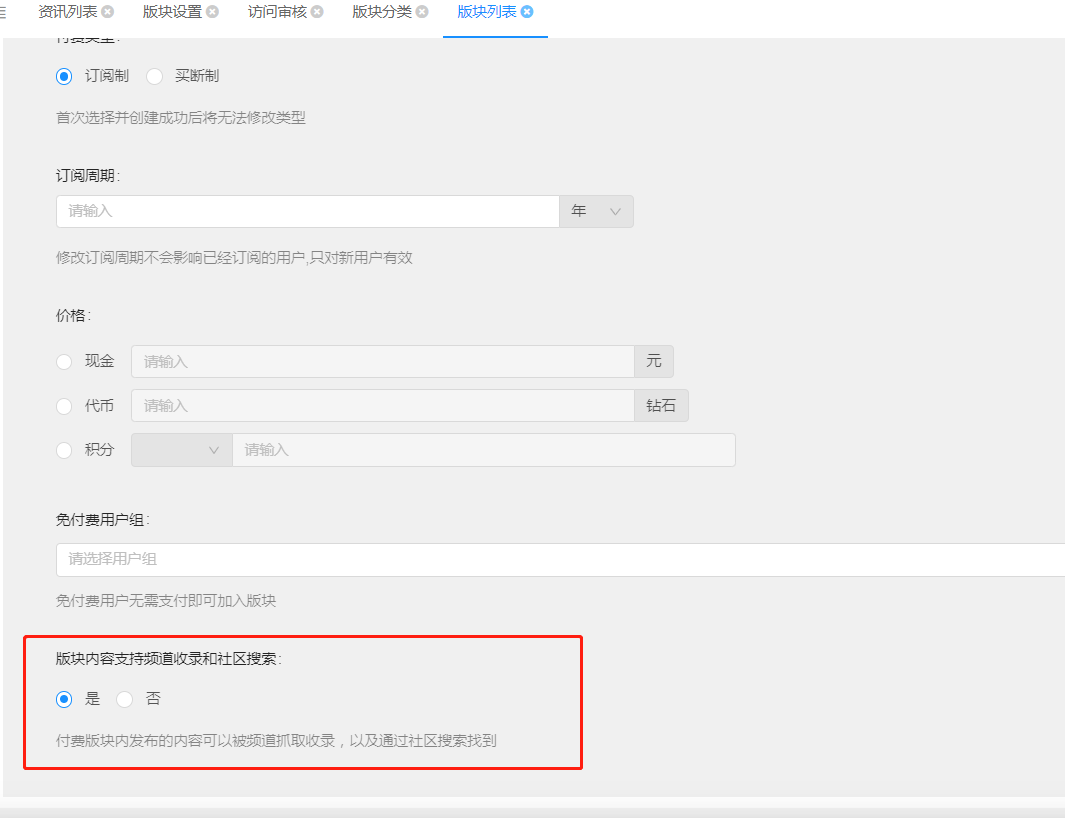Choose 是 for channel indexing support

point(64,699)
